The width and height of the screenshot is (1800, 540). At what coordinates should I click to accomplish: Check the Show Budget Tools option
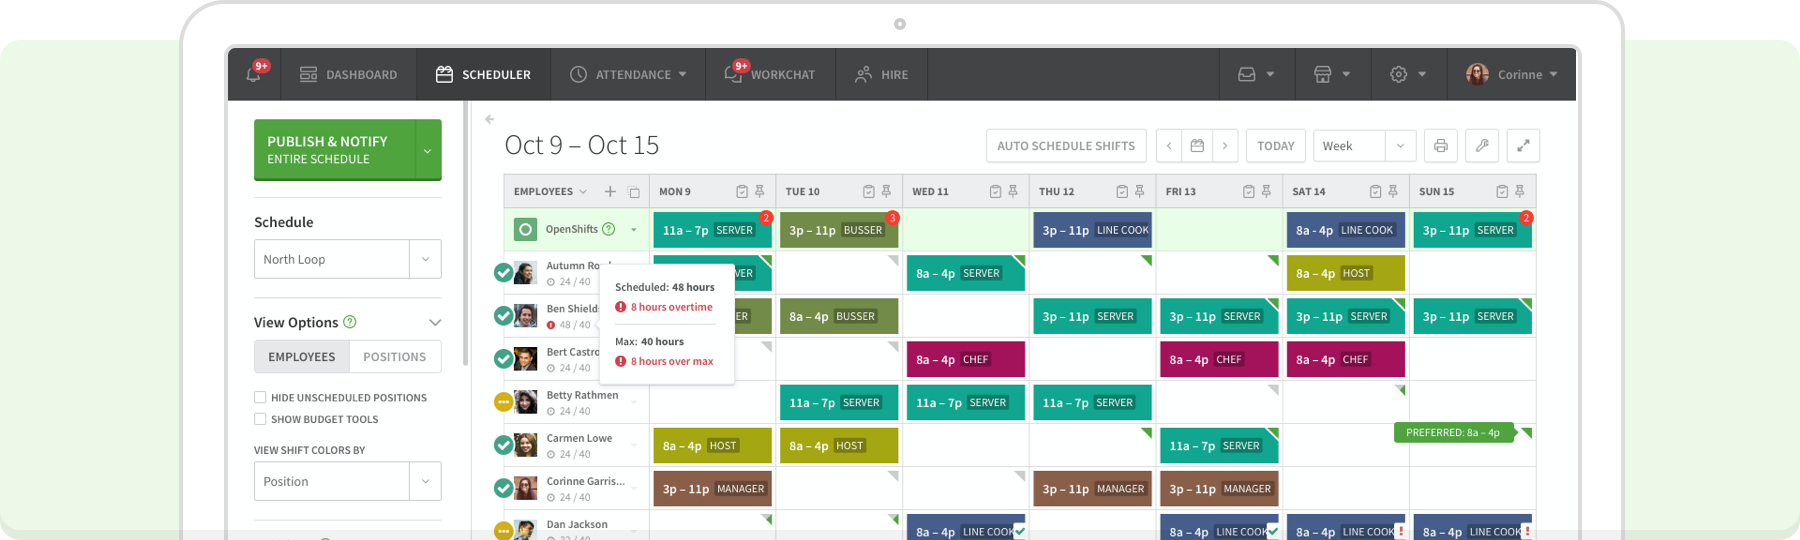coord(260,419)
